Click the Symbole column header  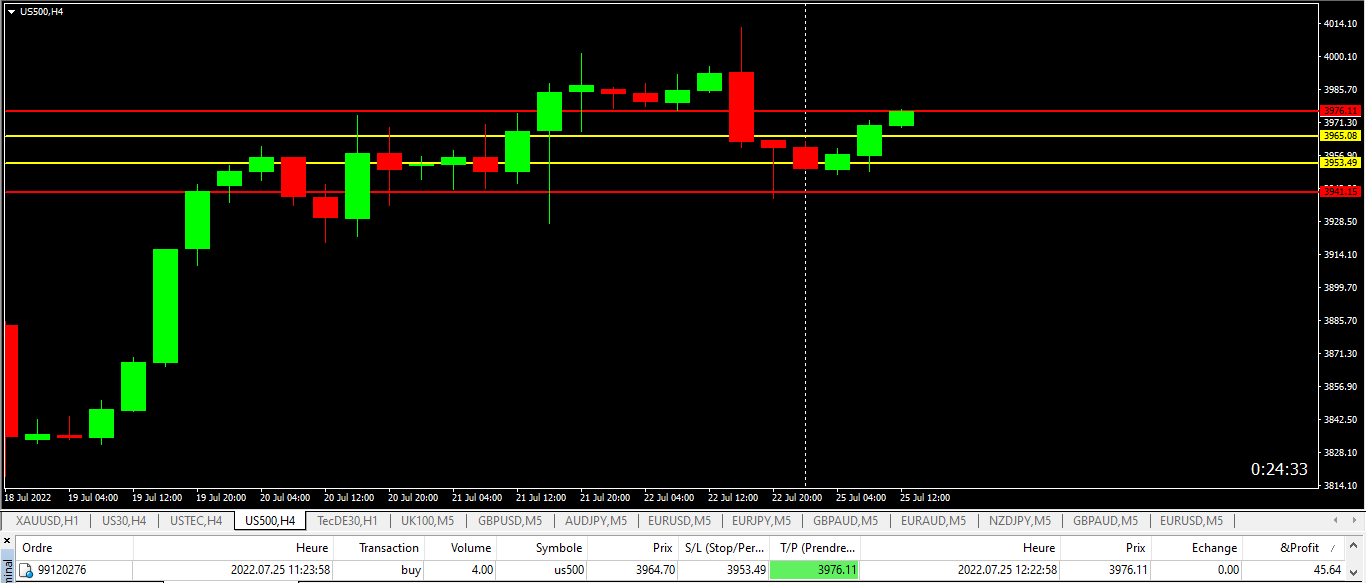[x=558, y=547]
